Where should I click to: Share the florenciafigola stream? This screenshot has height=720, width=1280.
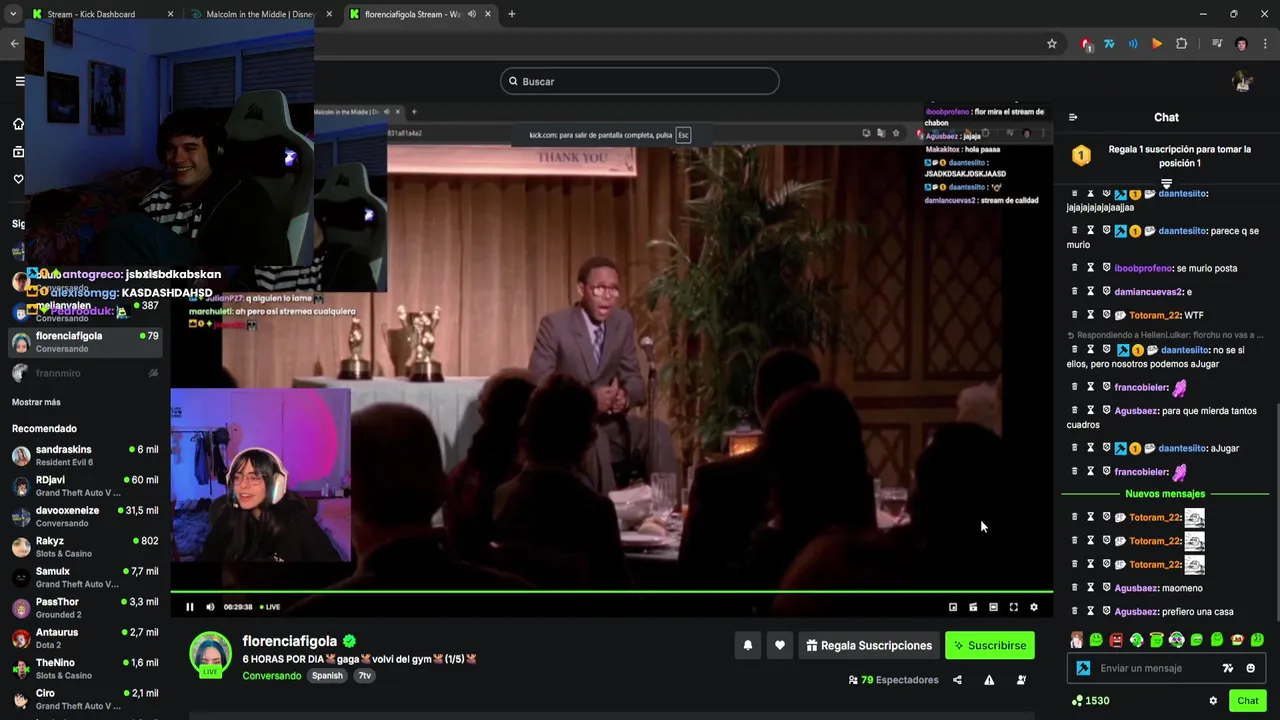[957, 680]
